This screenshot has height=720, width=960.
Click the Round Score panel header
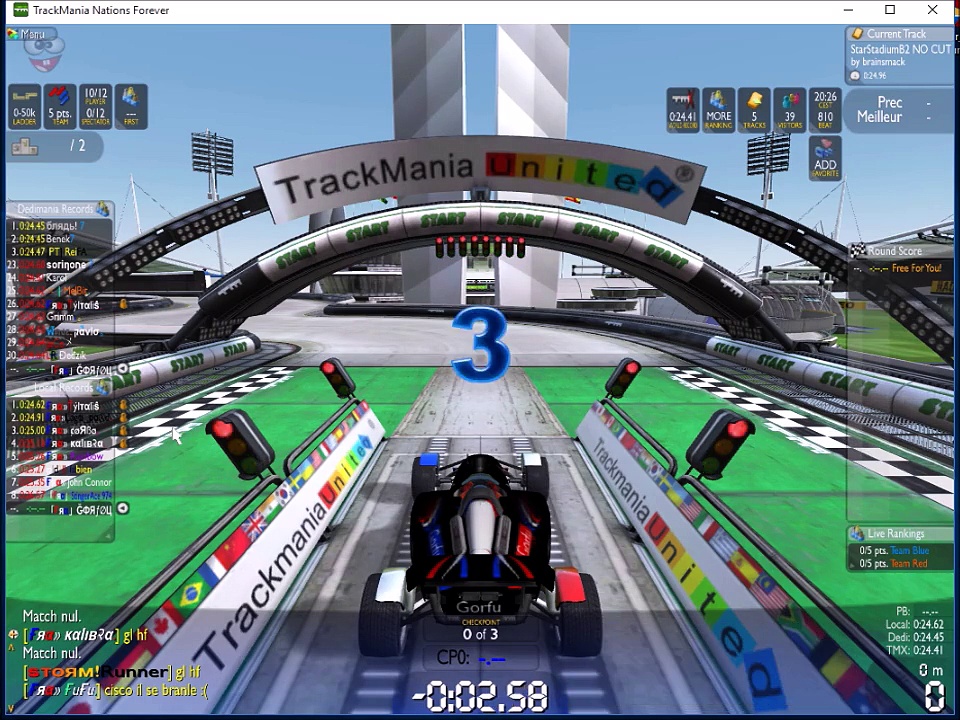901,250
